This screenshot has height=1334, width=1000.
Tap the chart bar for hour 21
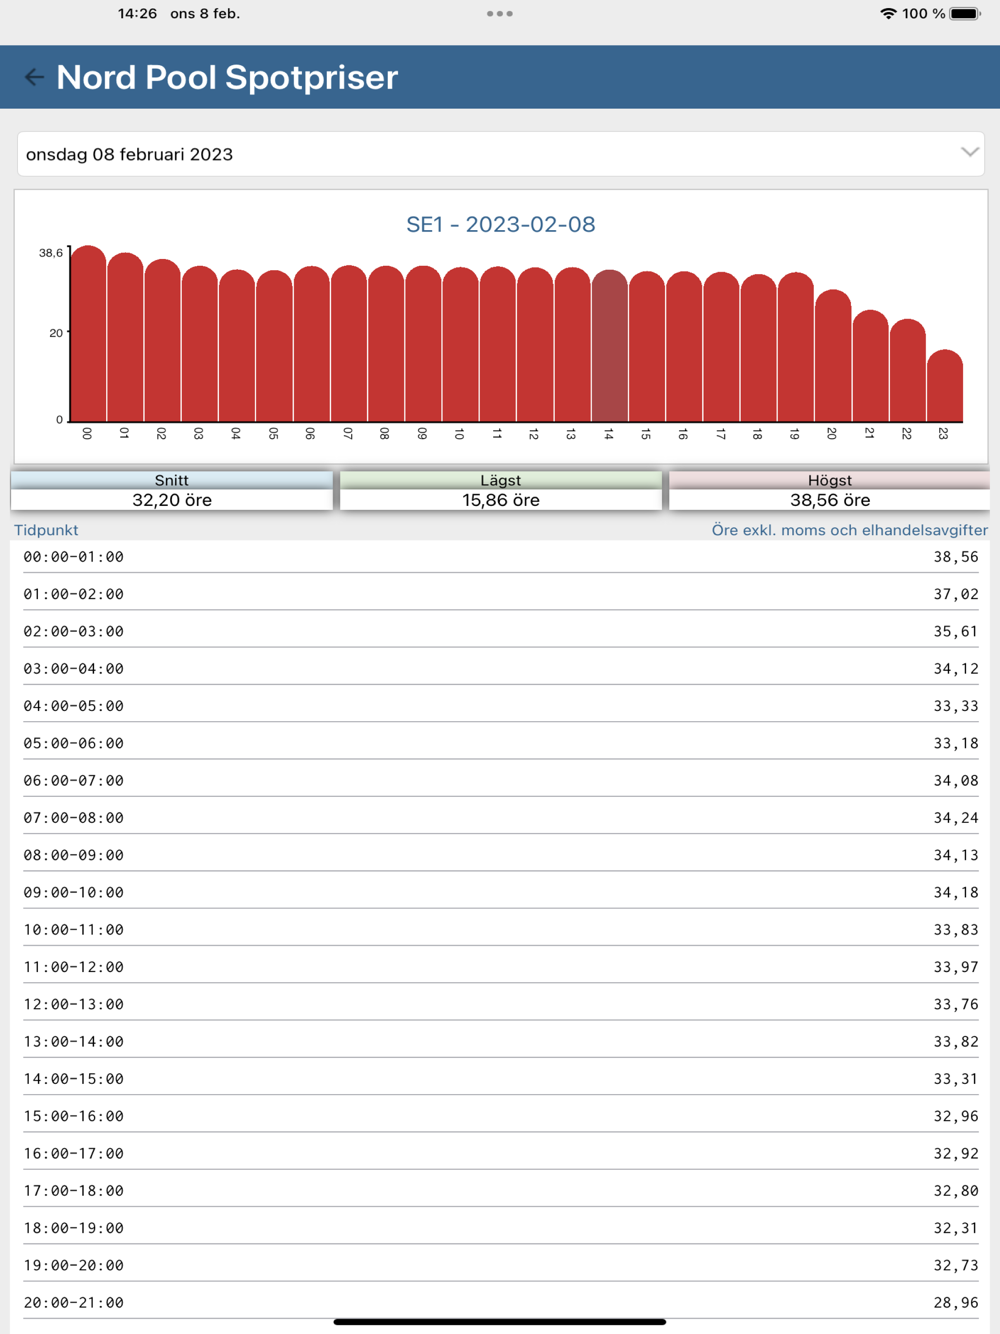[870, 366]
